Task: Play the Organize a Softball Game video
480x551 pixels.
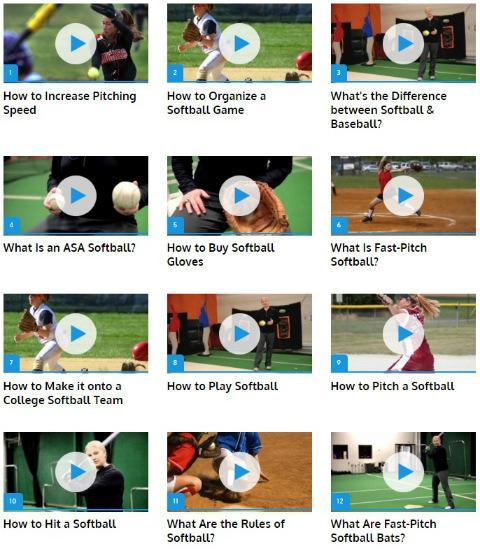Action: [x=240, y=44]
